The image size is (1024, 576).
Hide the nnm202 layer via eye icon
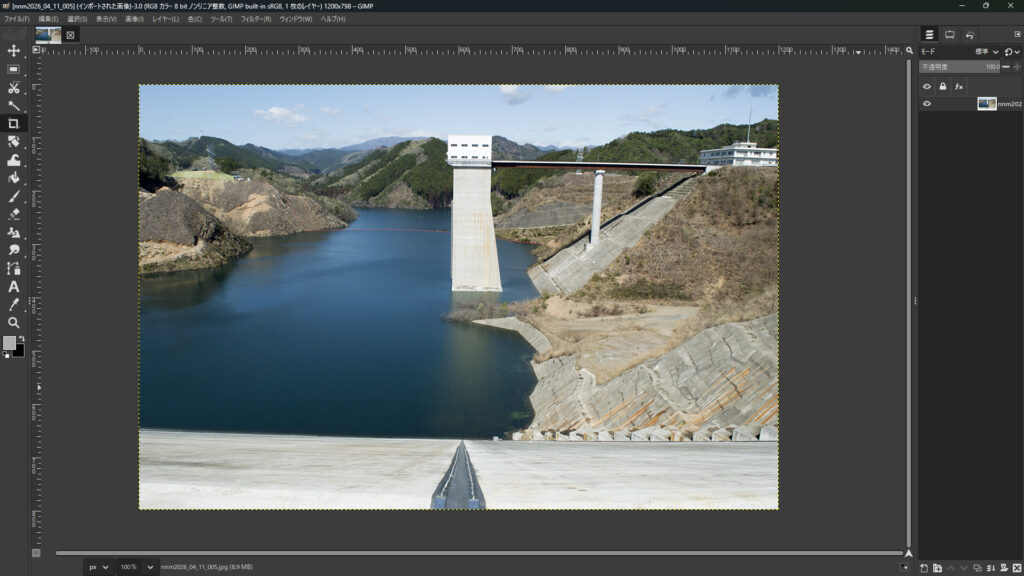click(x=927, y=103)
